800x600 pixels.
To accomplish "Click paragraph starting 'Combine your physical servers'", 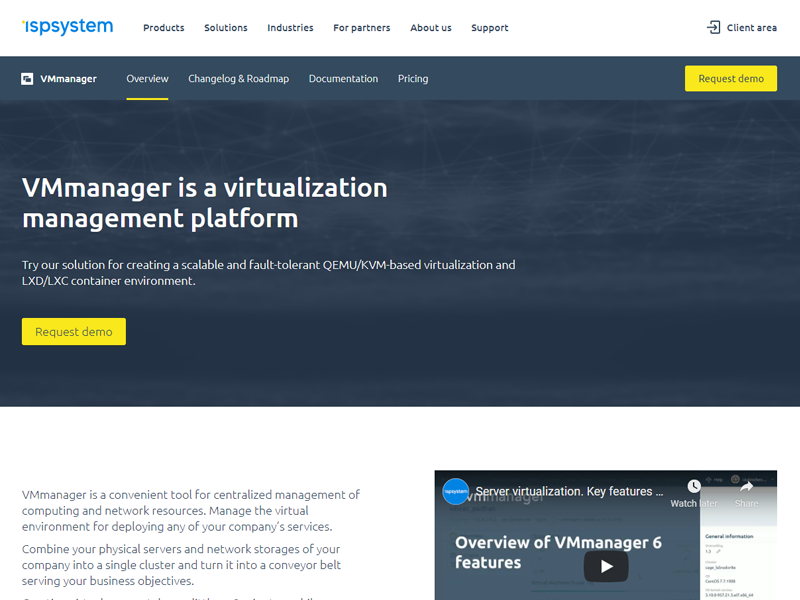I will (x=181, y=565).
